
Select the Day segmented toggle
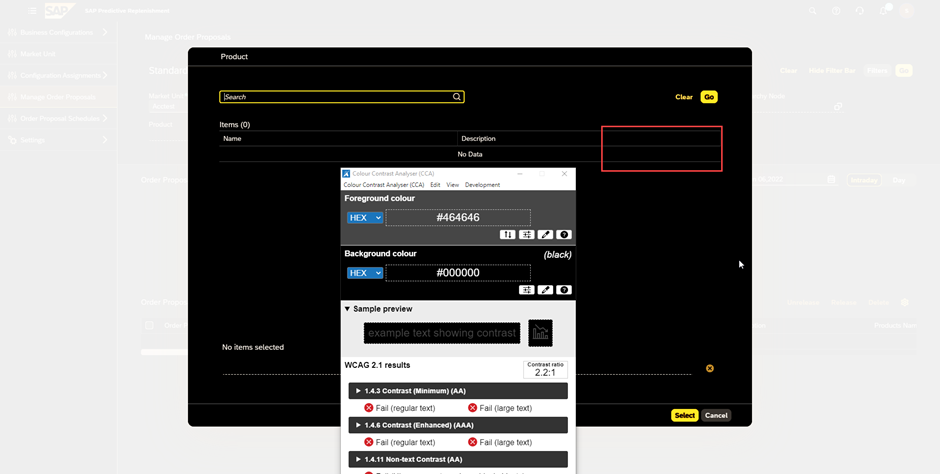point(899,180)
